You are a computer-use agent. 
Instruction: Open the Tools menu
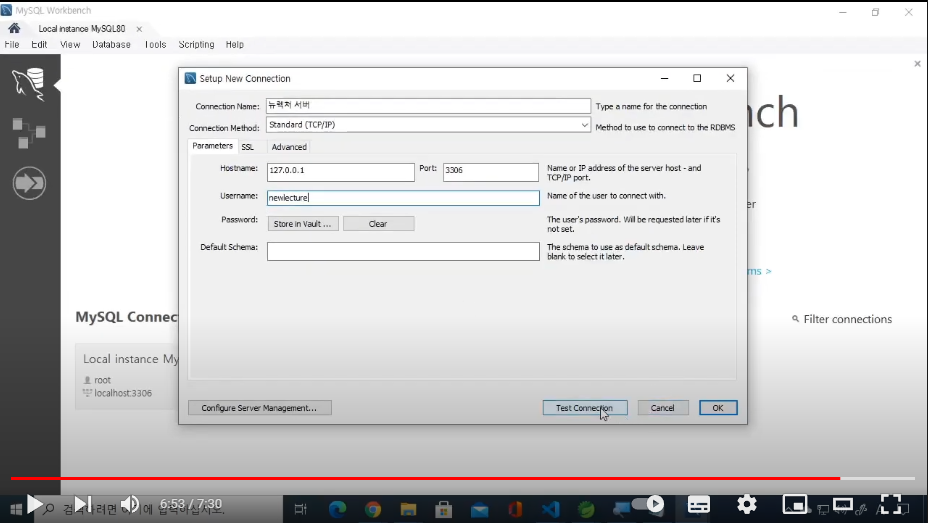point(155,44)
